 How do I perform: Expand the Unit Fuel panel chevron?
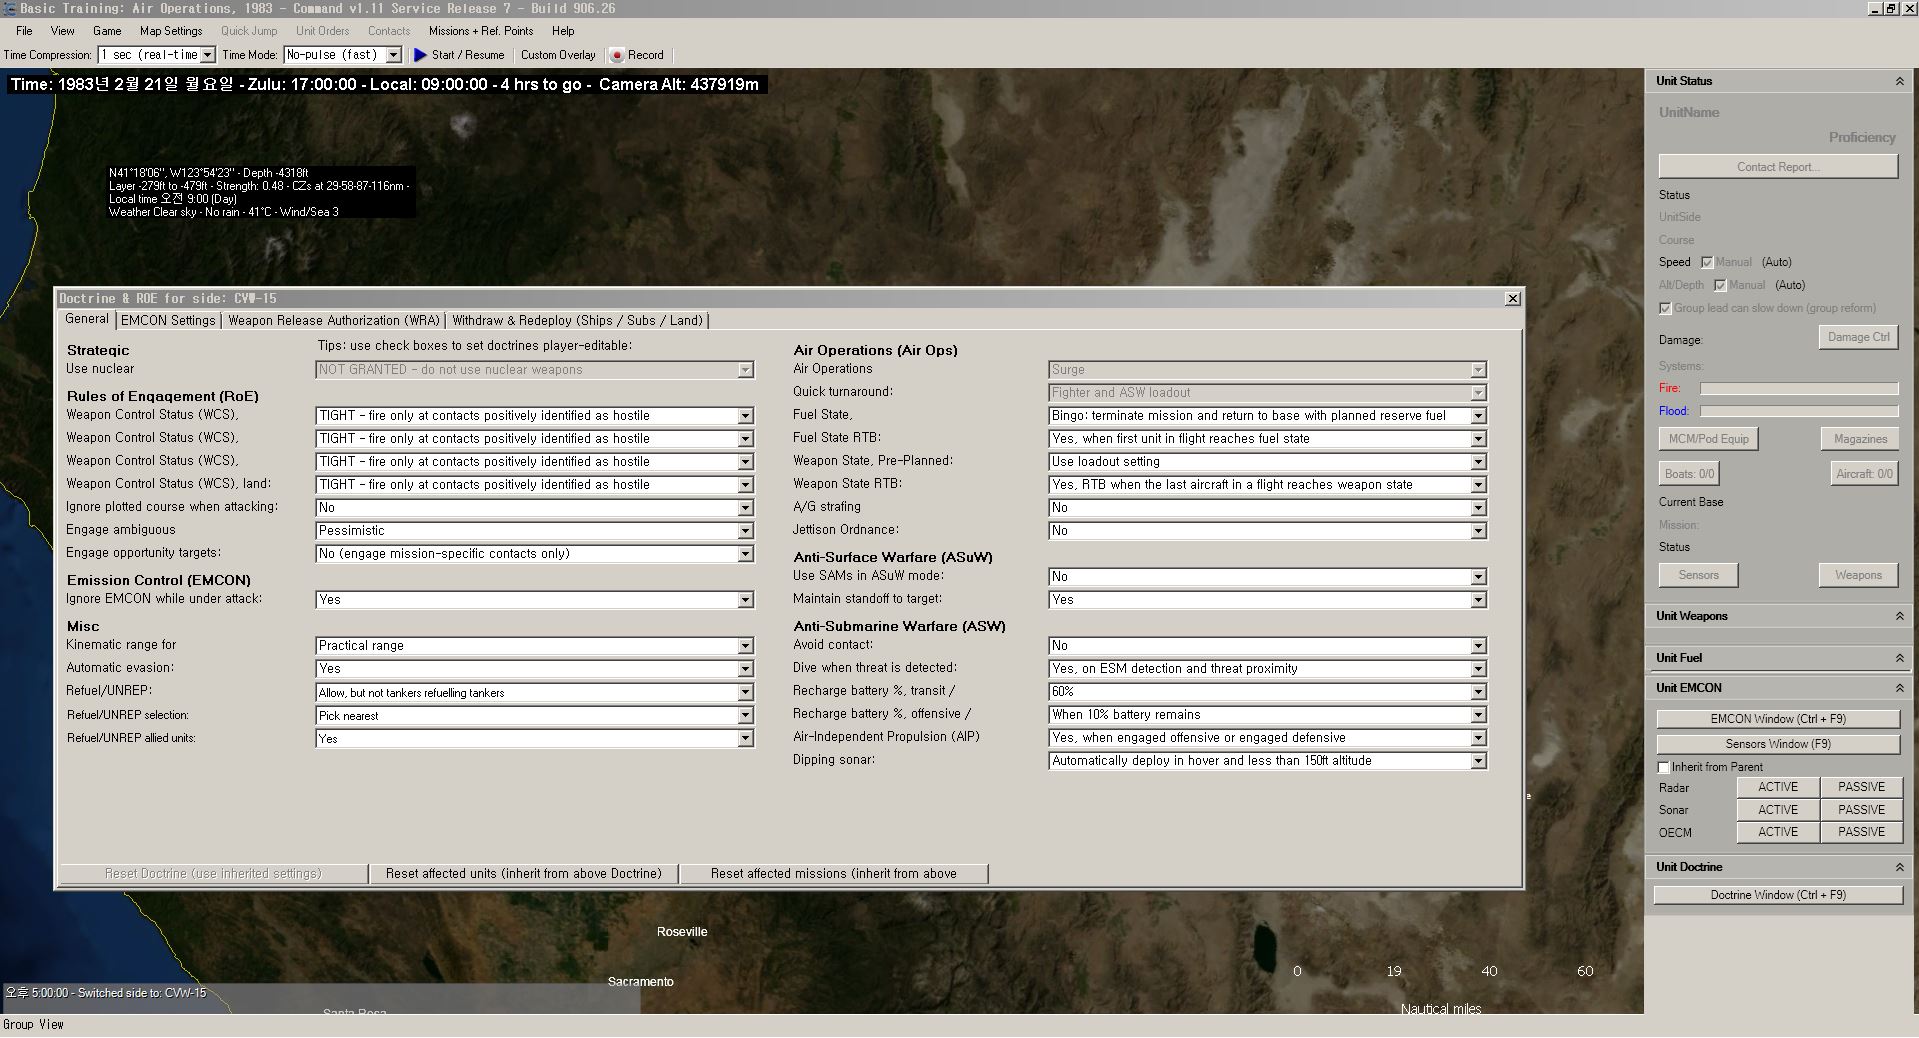(x=1899, y=658)
